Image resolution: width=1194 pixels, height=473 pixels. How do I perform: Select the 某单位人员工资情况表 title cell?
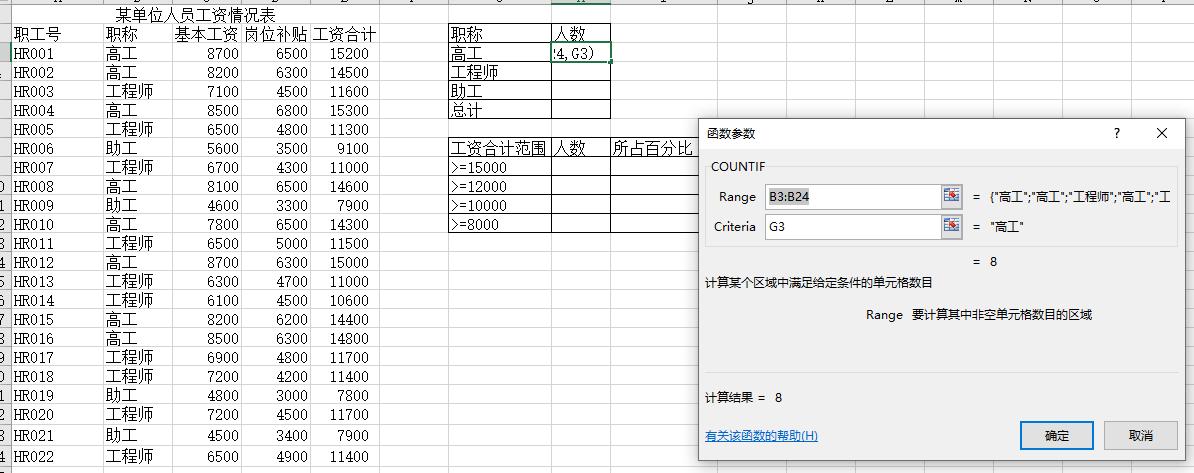(195, 15)
